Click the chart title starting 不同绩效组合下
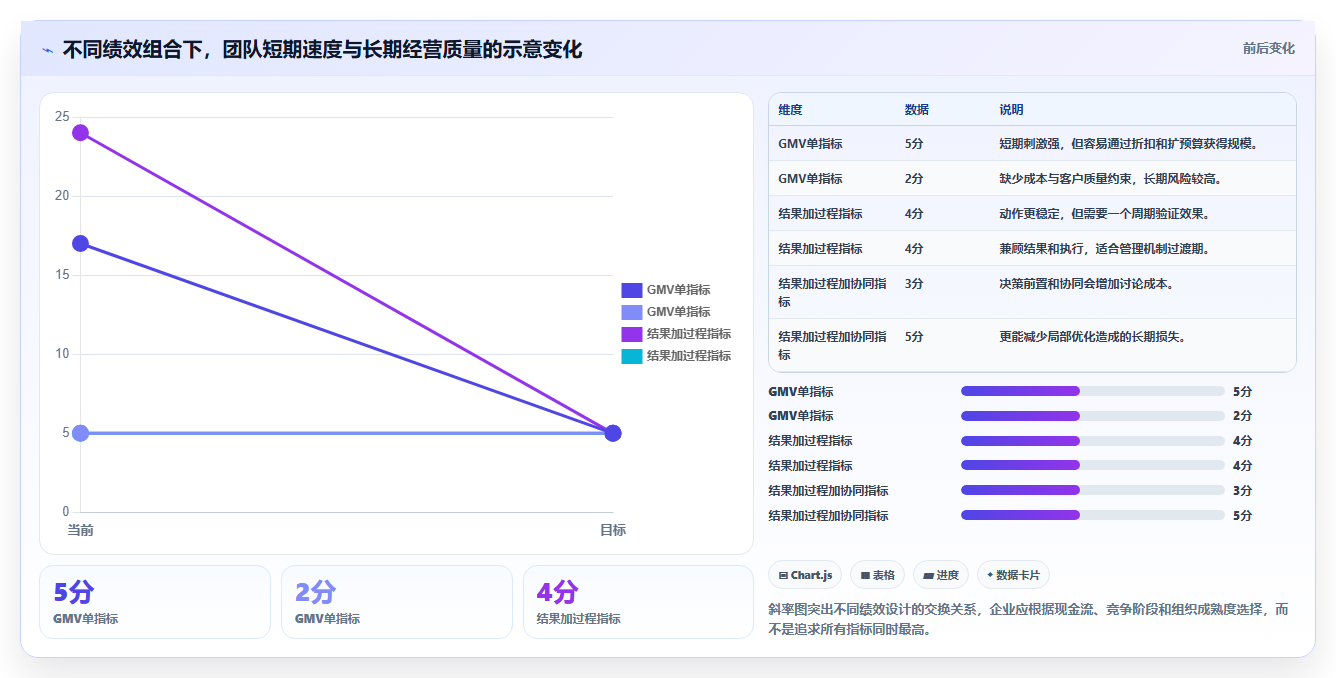This screenshot has height=678, width=1336. (x=322, y=49)
